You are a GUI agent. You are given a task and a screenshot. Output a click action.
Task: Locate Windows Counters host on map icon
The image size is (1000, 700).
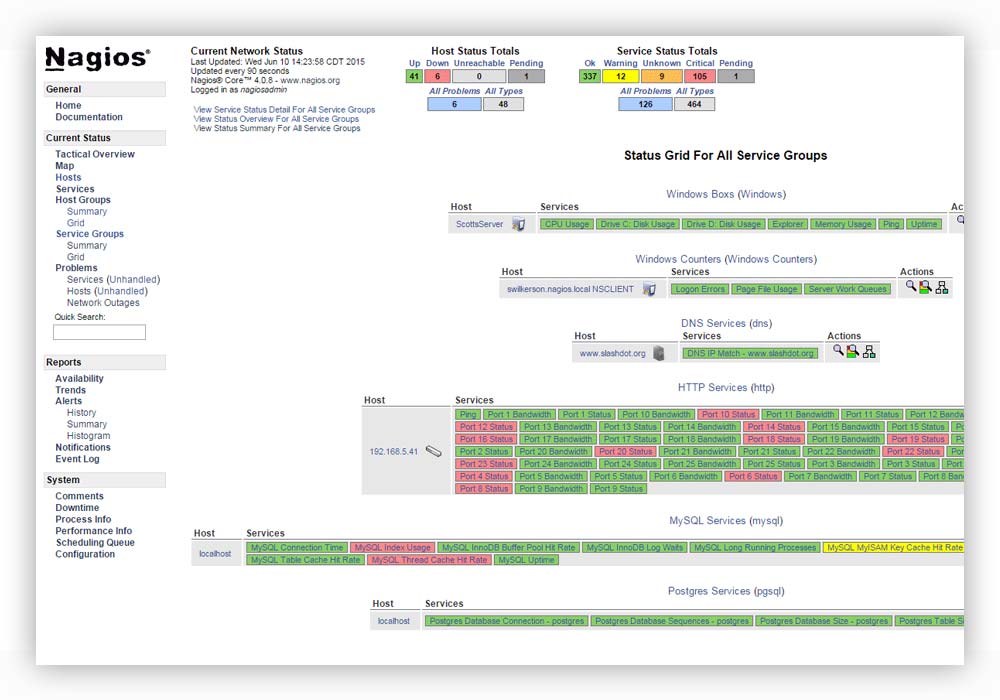click(942, 288)
